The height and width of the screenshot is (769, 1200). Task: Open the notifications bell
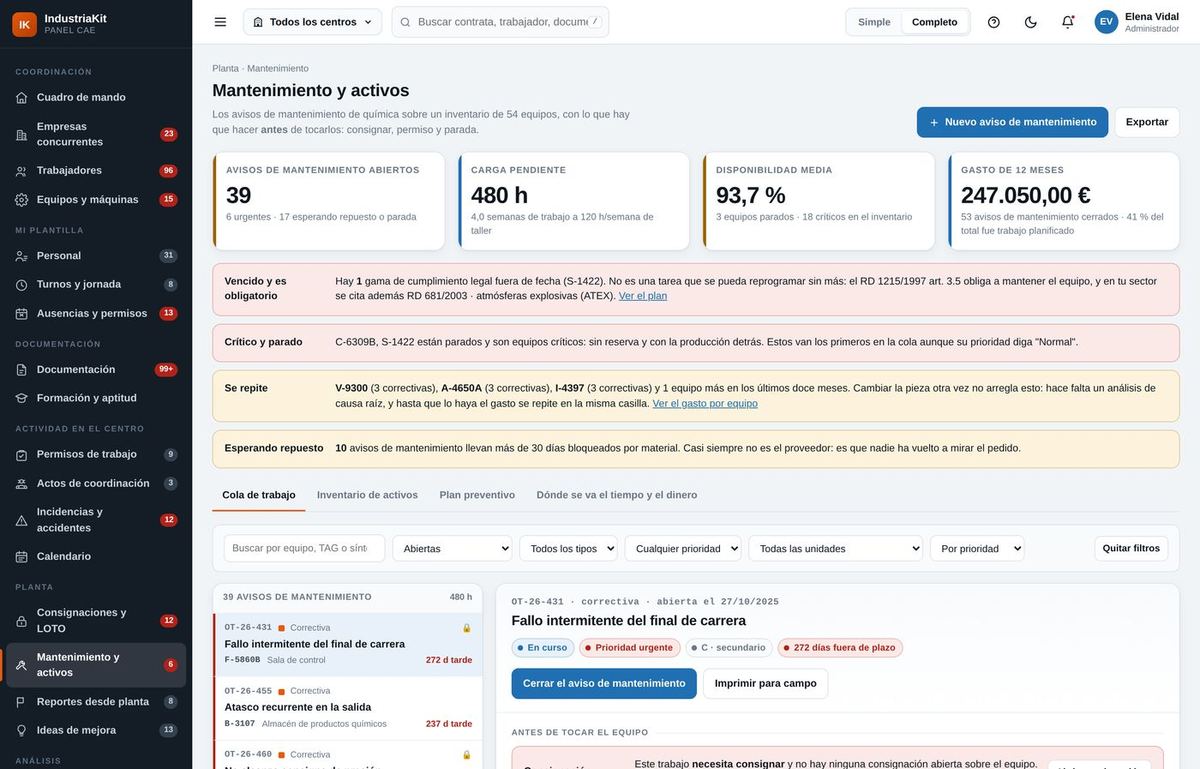[1068, 22]
